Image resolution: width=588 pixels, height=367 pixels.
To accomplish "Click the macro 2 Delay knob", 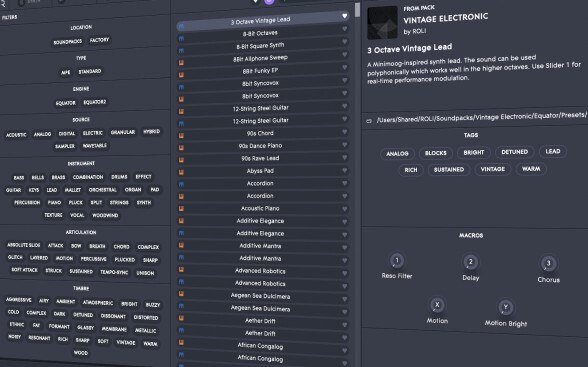I will (x=471, y=262).
